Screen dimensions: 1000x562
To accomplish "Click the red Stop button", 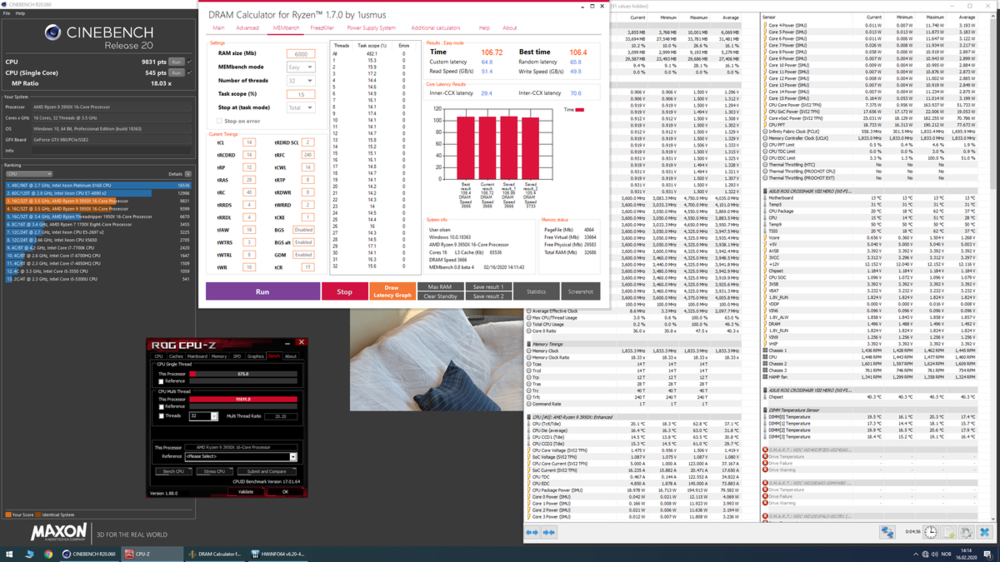I will tap(344, 292).
